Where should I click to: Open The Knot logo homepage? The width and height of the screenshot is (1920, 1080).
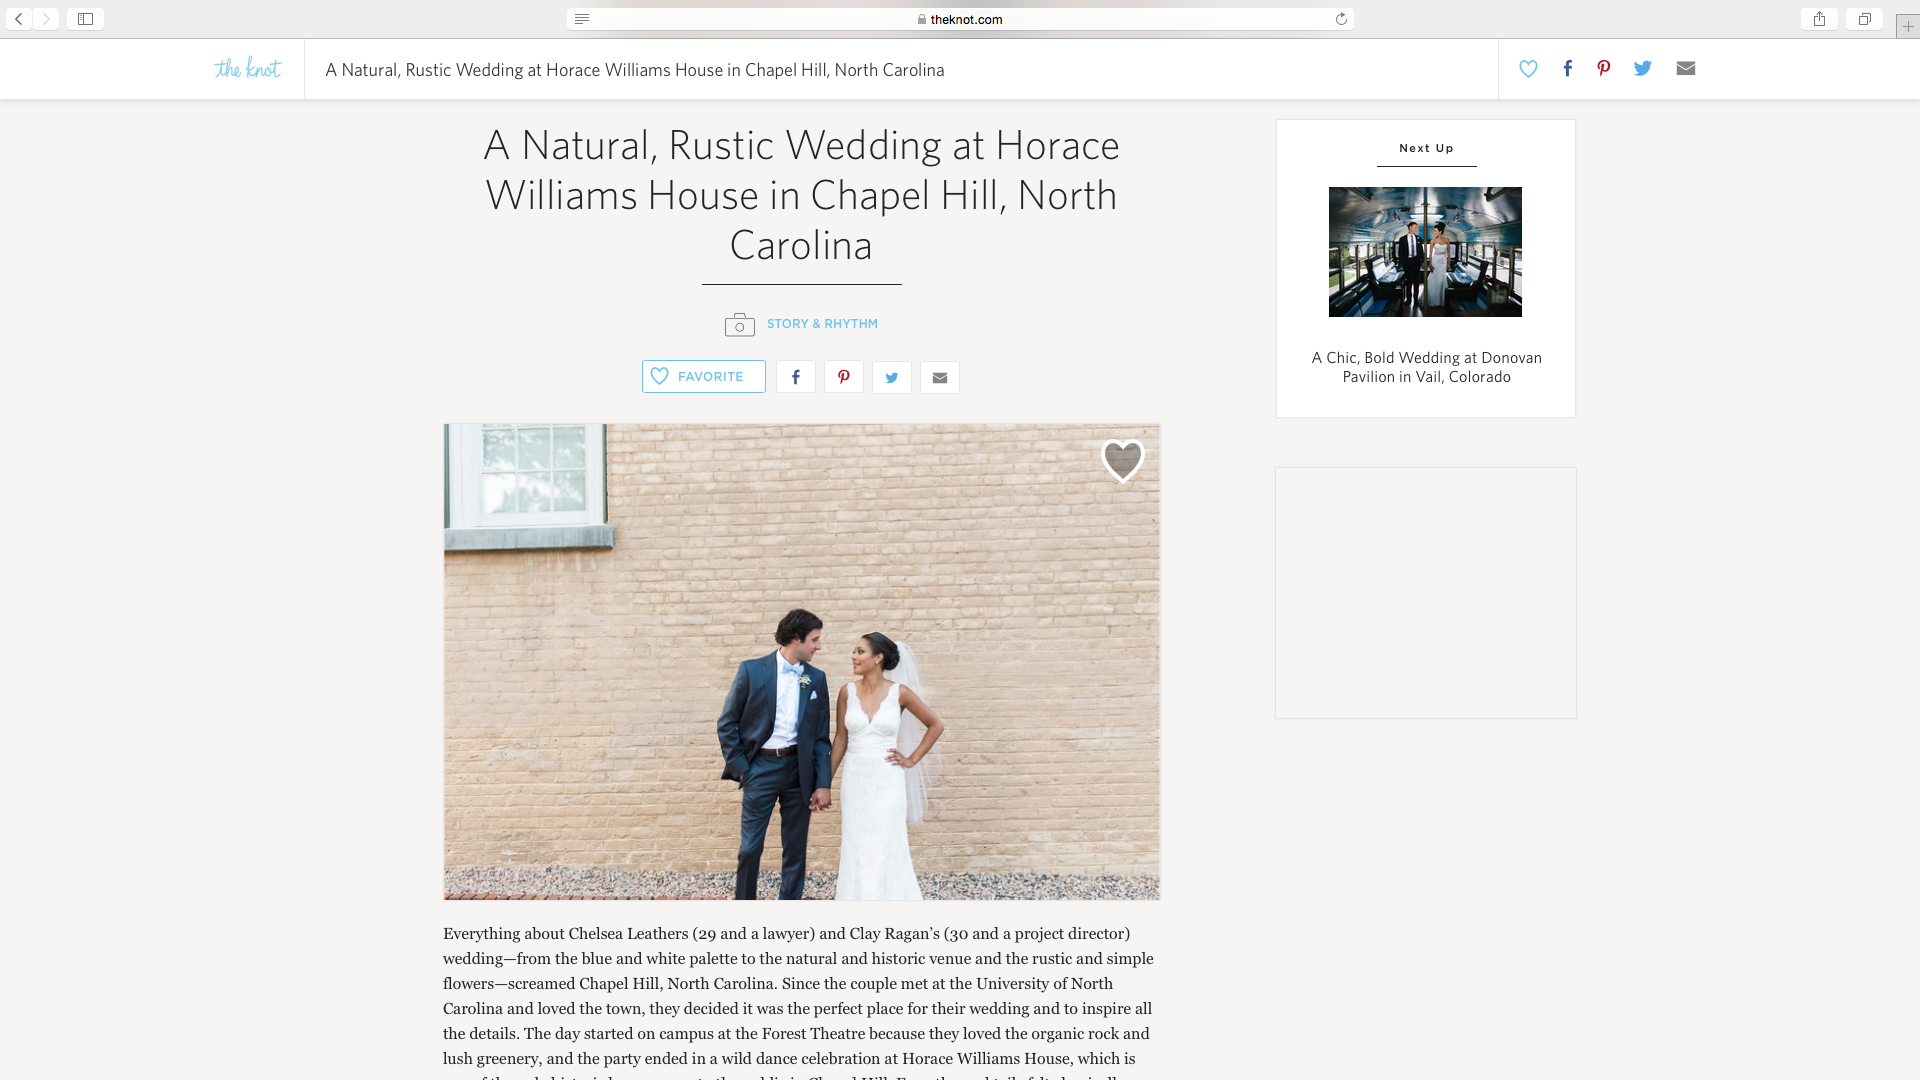click(247, 68)
